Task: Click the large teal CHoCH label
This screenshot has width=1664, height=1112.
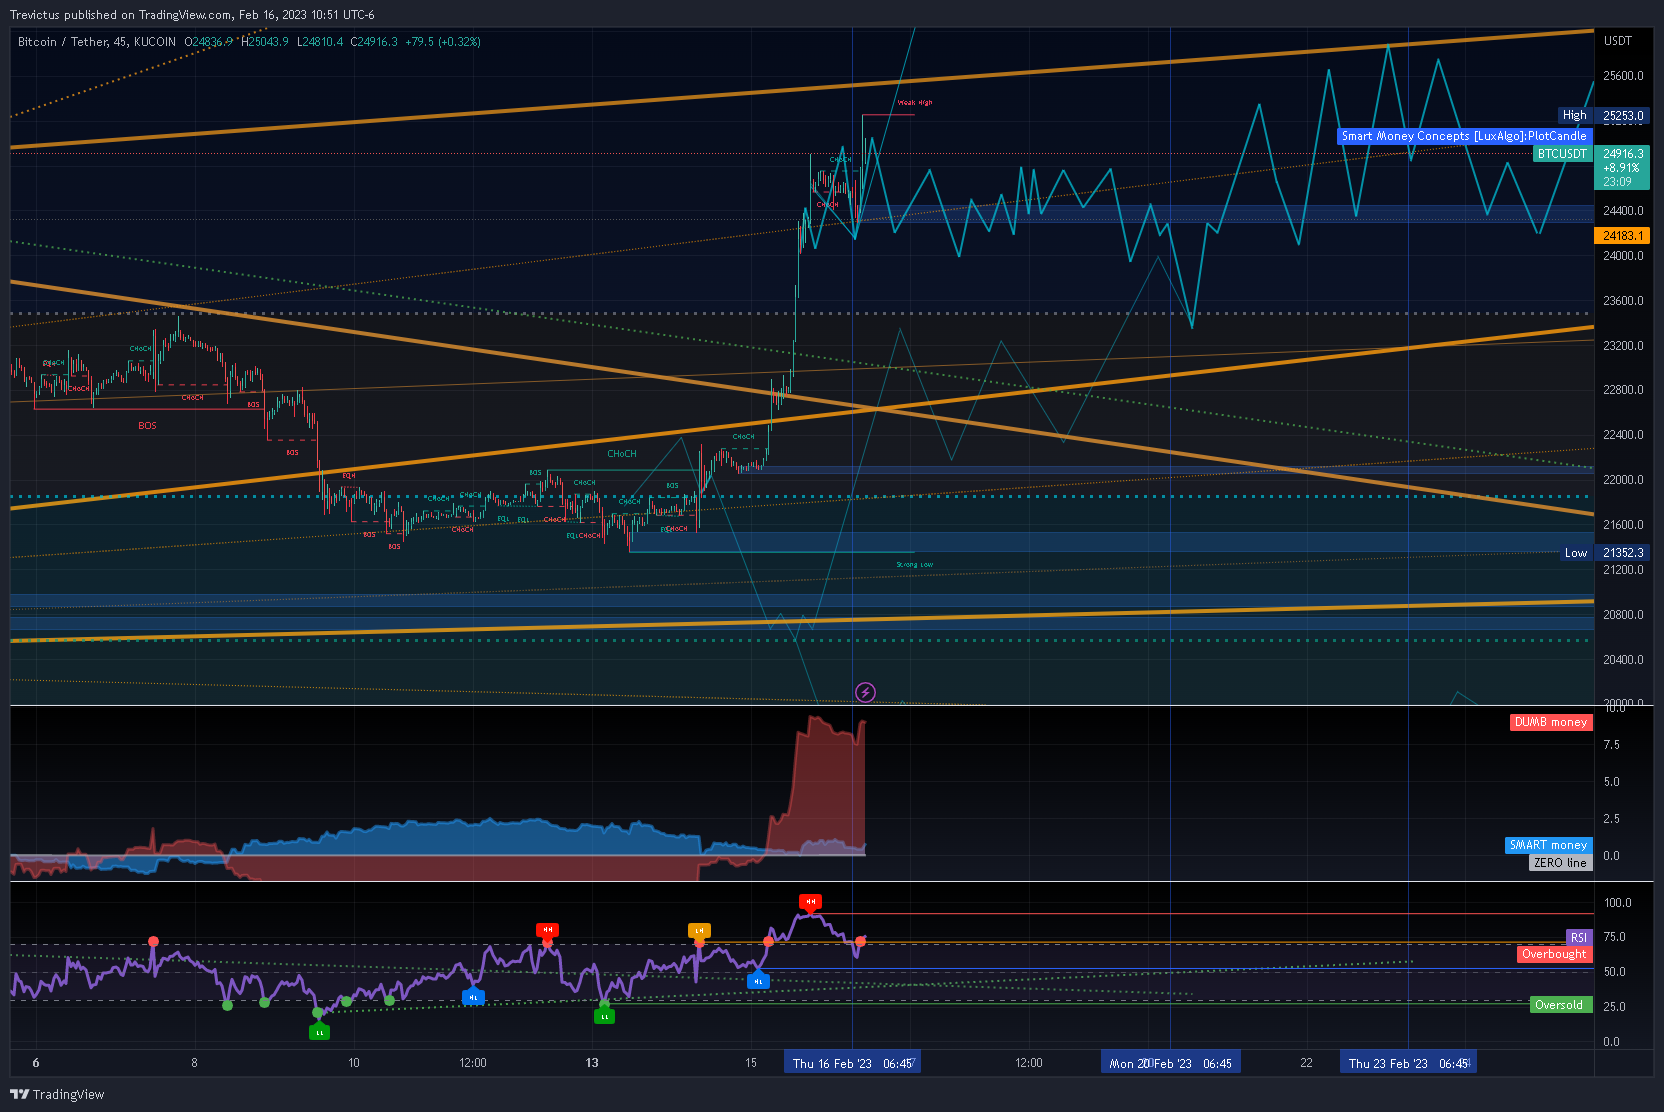Action: click(x=622, y=454)
